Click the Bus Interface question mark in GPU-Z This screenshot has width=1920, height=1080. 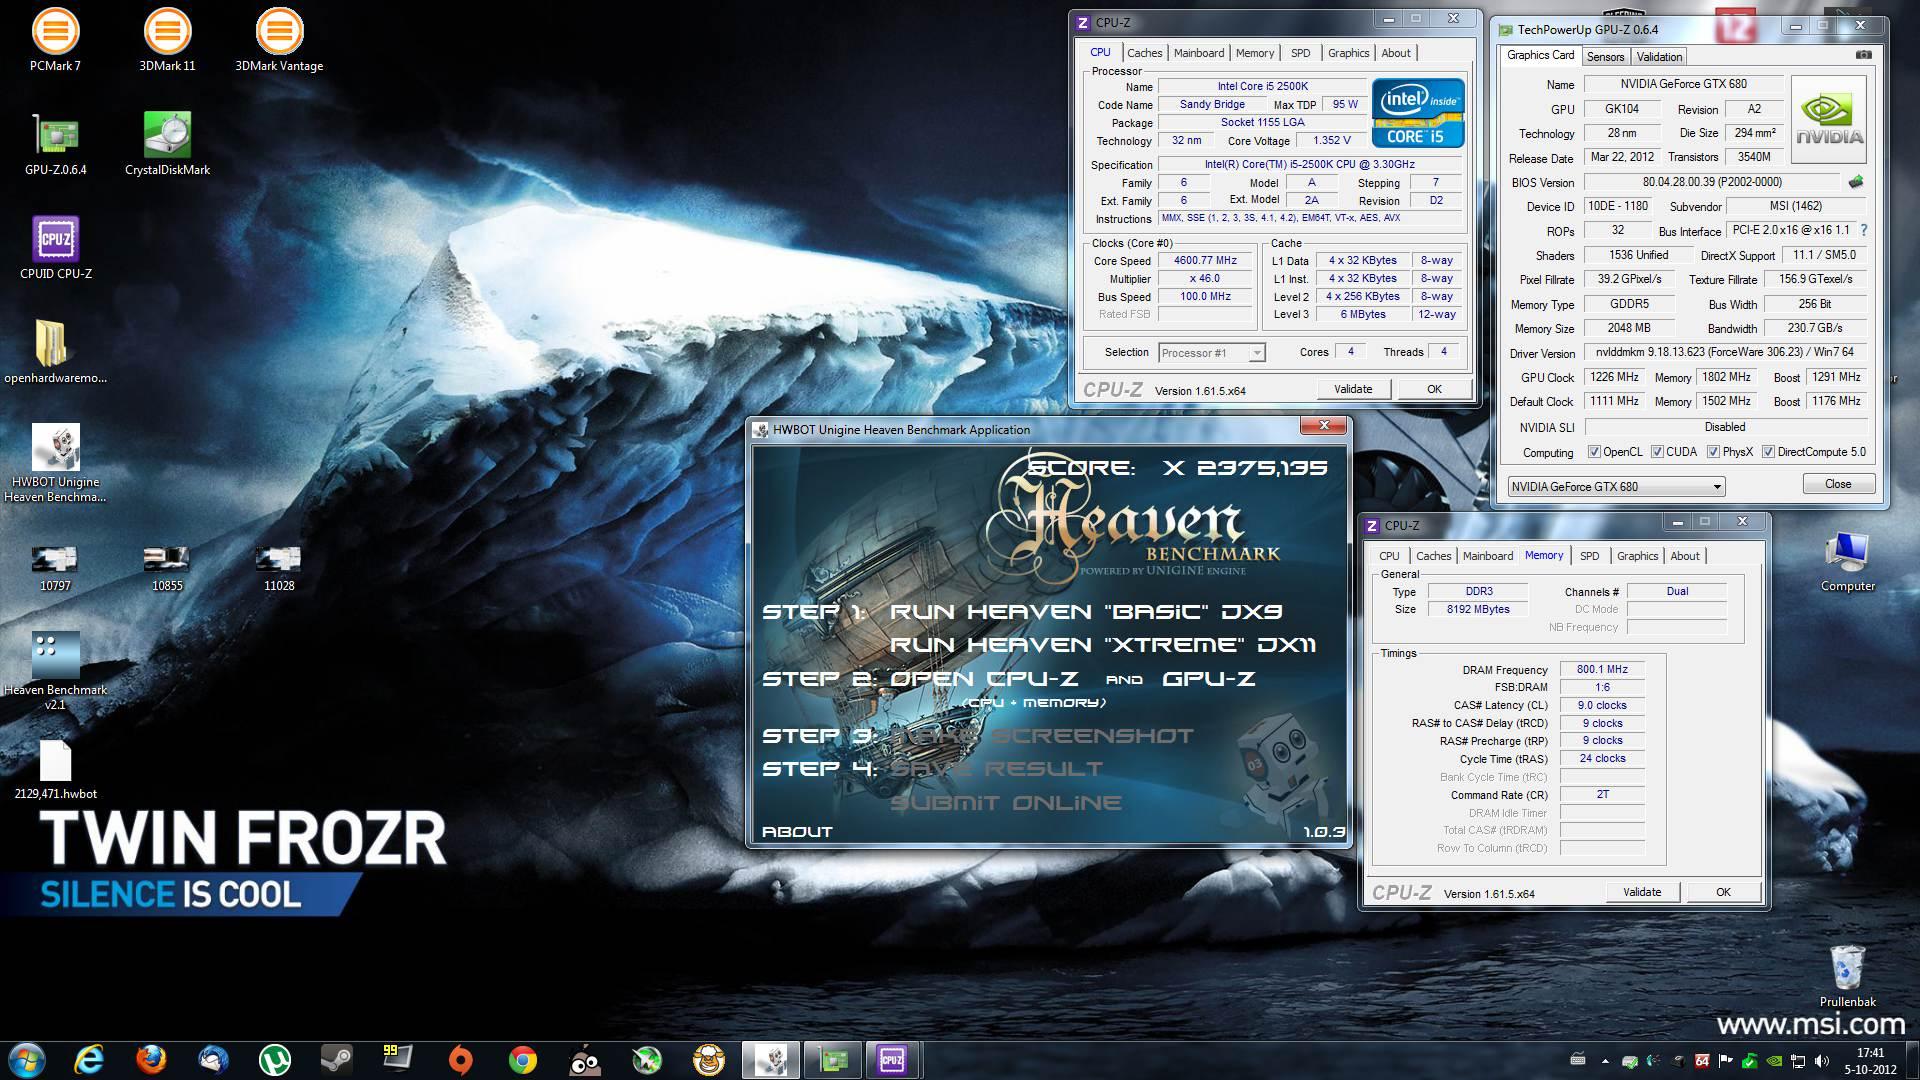coord(1864,230)
